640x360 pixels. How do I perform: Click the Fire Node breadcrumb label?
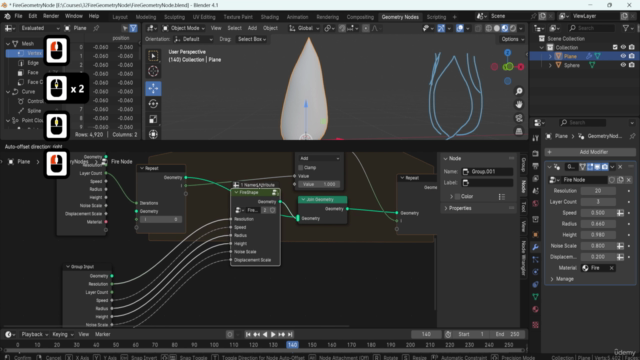pyautogui.click(x=122, y=162)
